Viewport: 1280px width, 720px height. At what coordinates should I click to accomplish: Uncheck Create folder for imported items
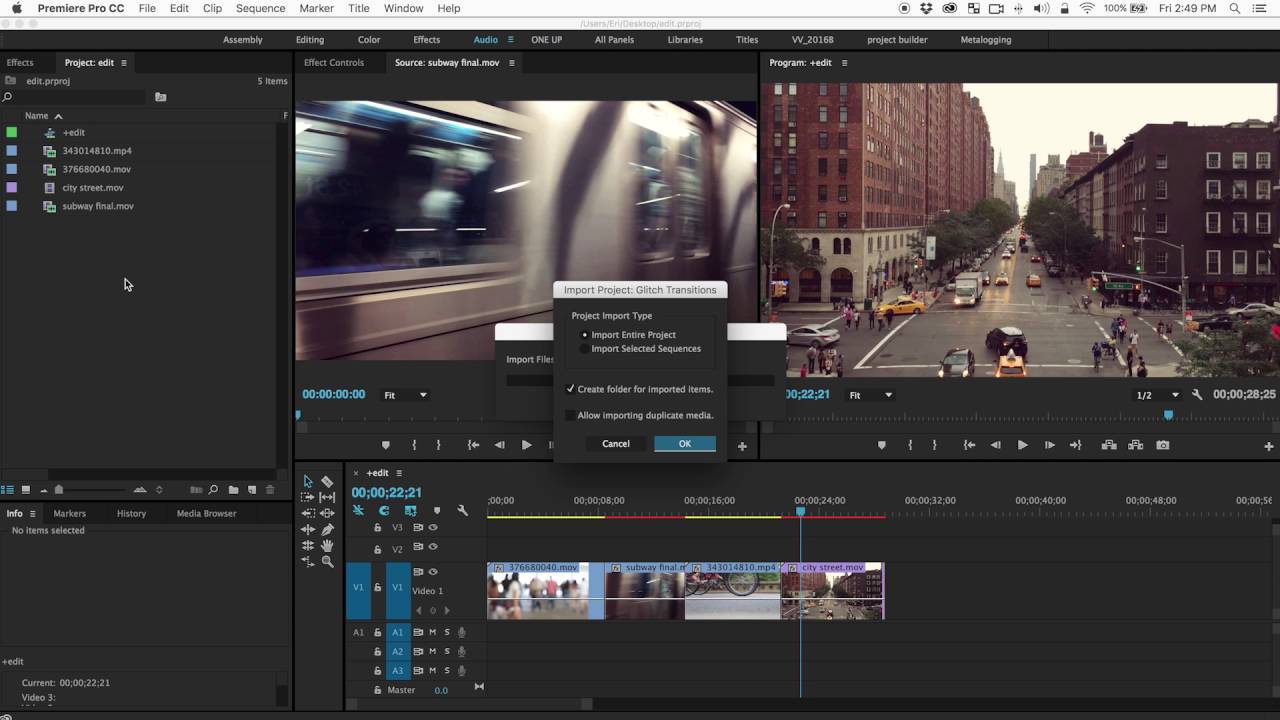click(570, 389)
